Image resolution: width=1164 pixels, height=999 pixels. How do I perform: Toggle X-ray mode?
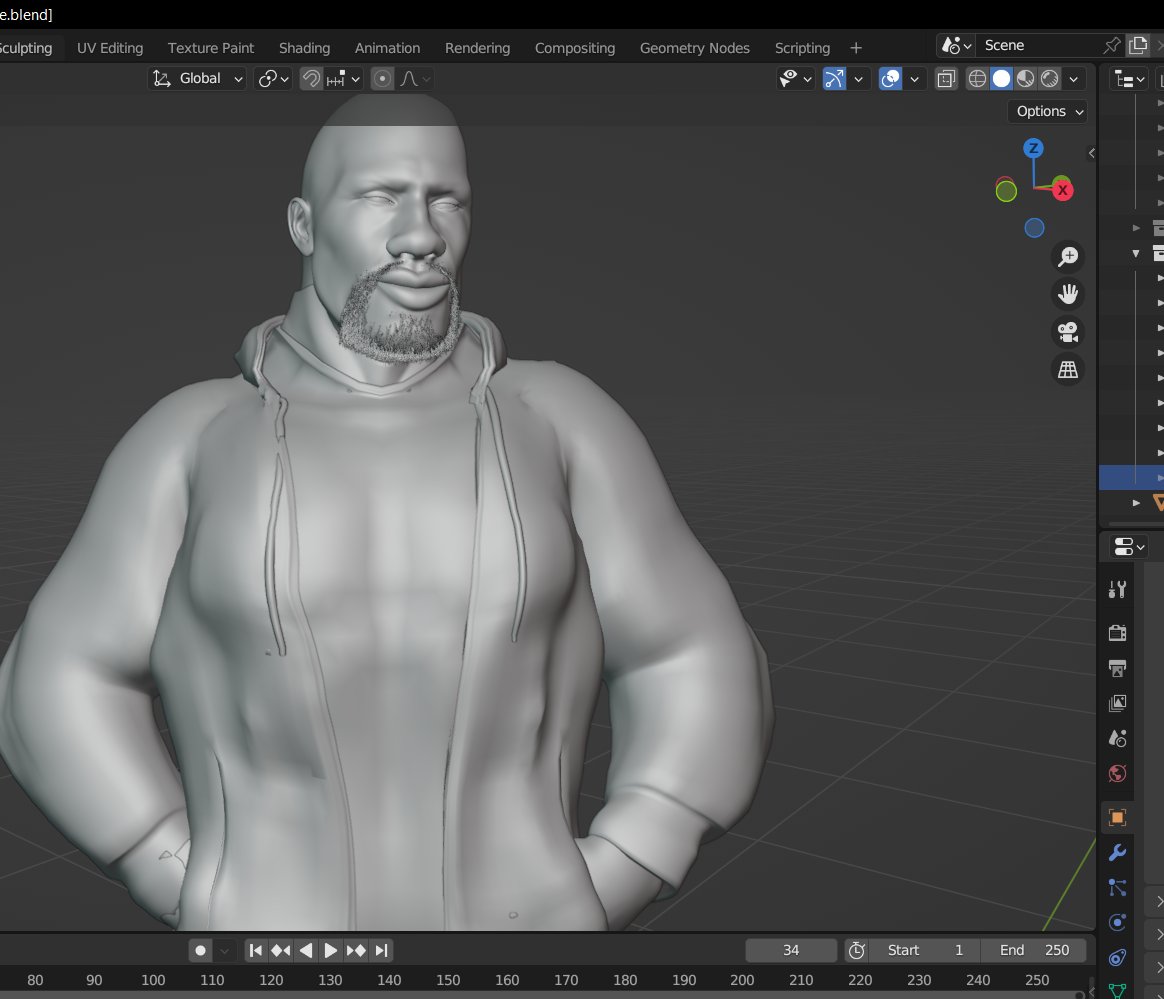946,79
